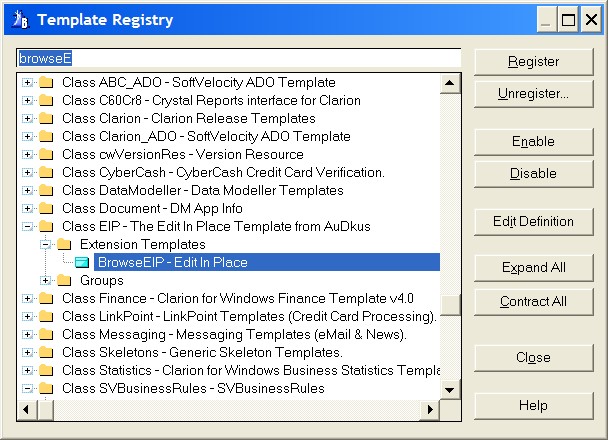Click the vertical scrollbar thumb
Image resolution: width=608 pixels, height=440 pixels.
450,305
